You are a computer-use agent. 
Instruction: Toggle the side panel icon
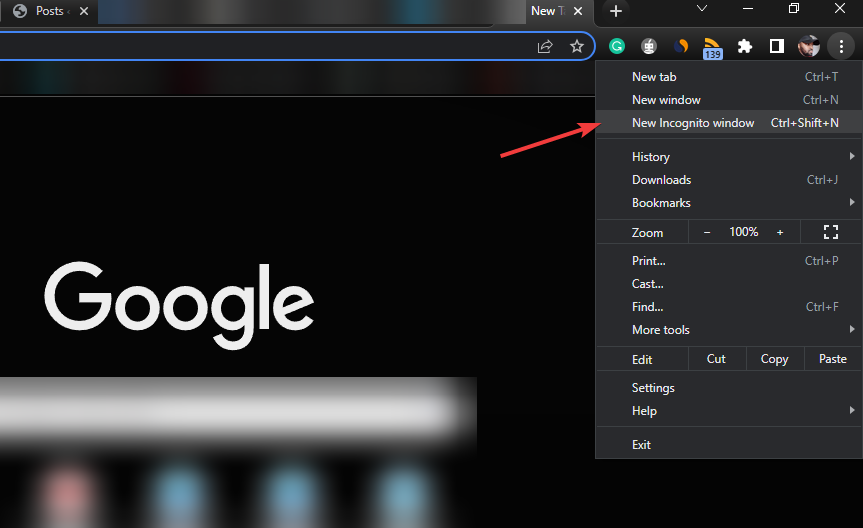pos(777,46)
